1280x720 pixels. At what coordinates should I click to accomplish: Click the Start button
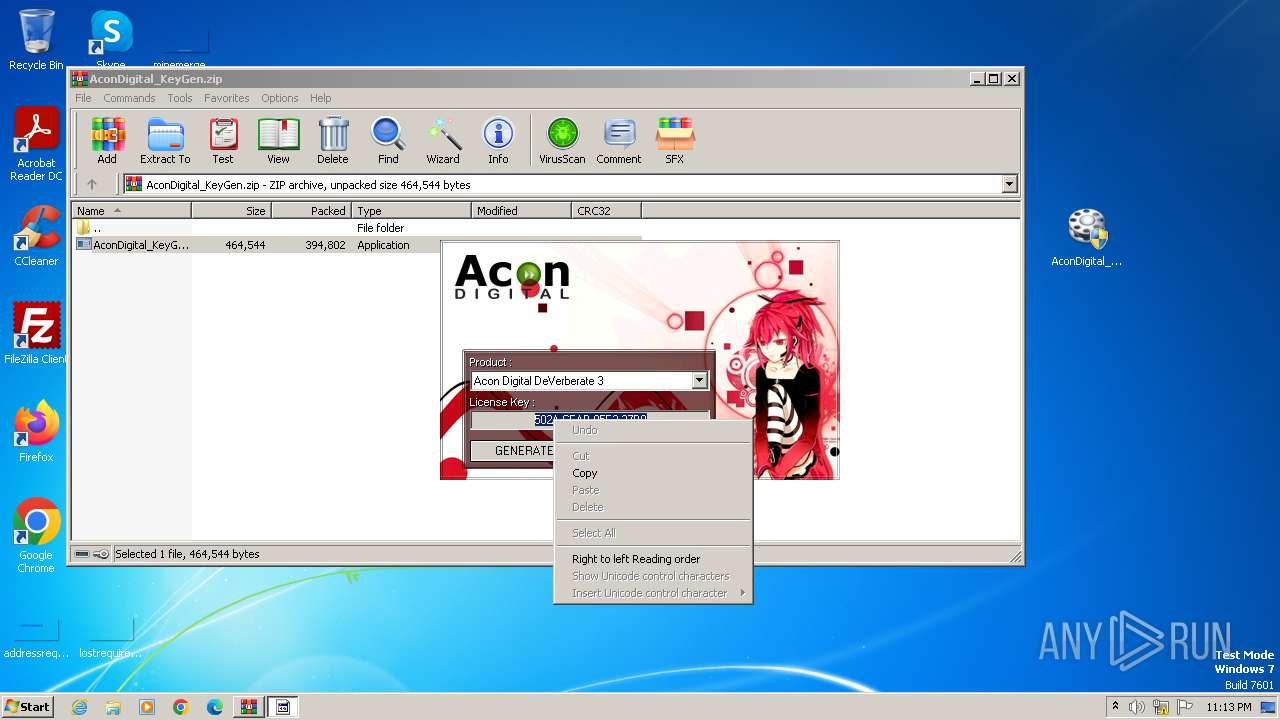click(28, 707)
